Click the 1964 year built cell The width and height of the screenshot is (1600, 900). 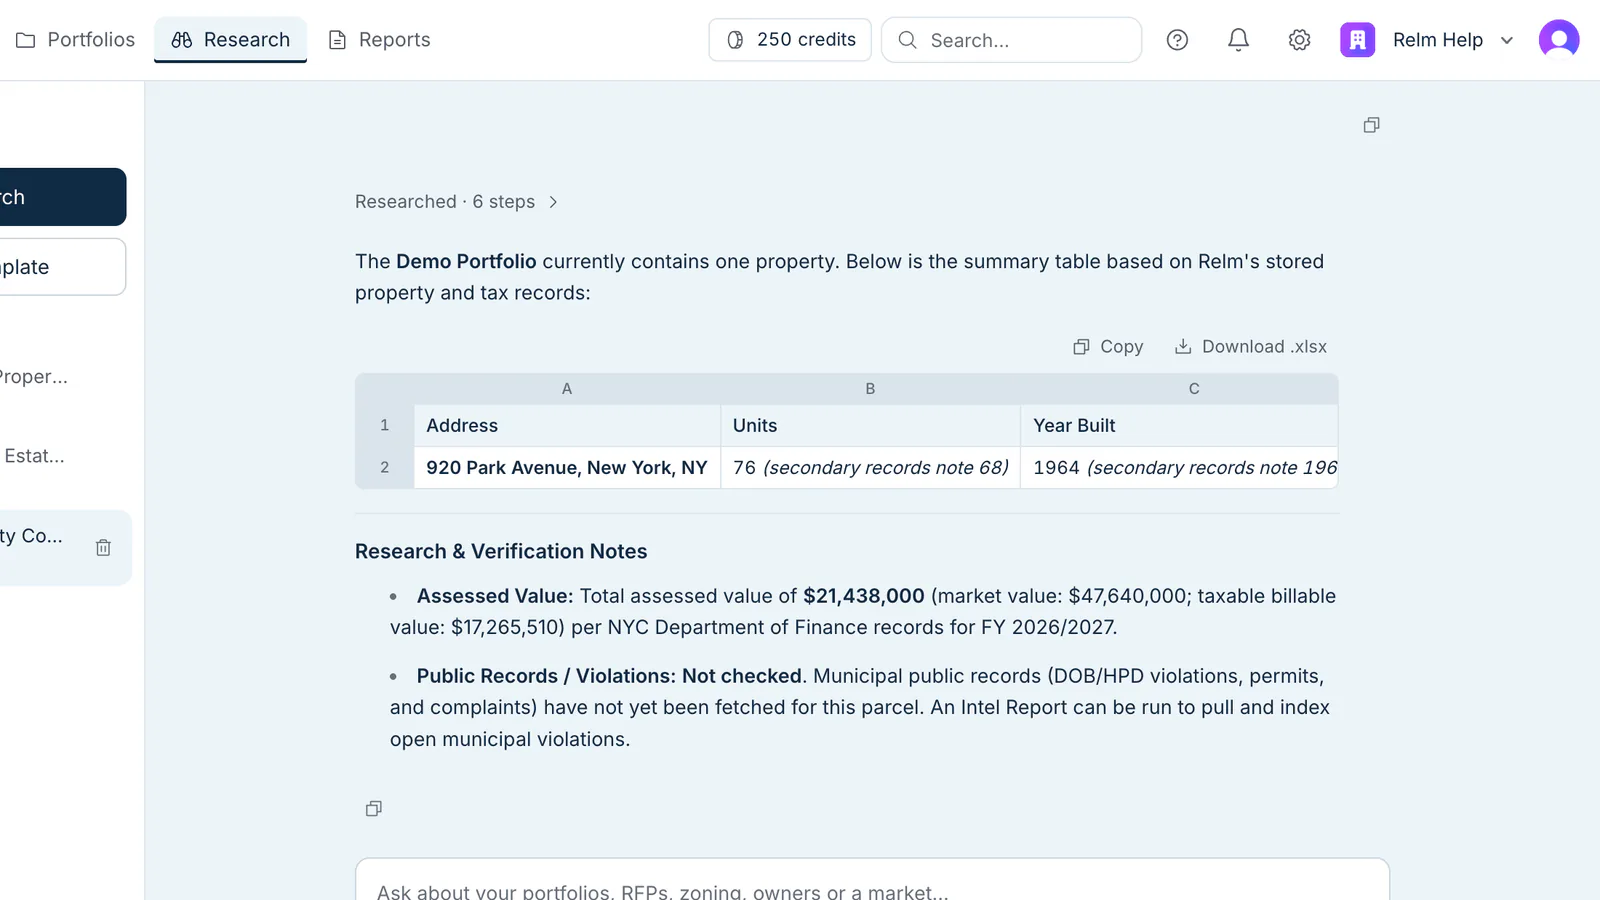click(x=1179, y=467)
